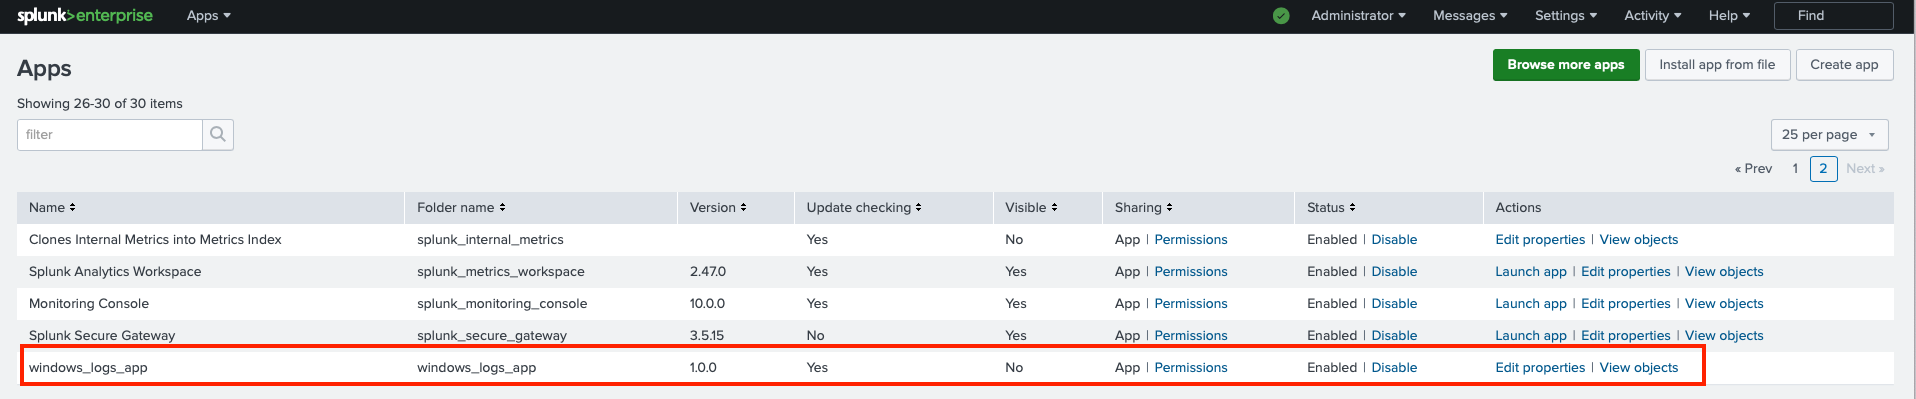Click the 'Showing 26-30 of 30 items' text

[x=100, y=103]
